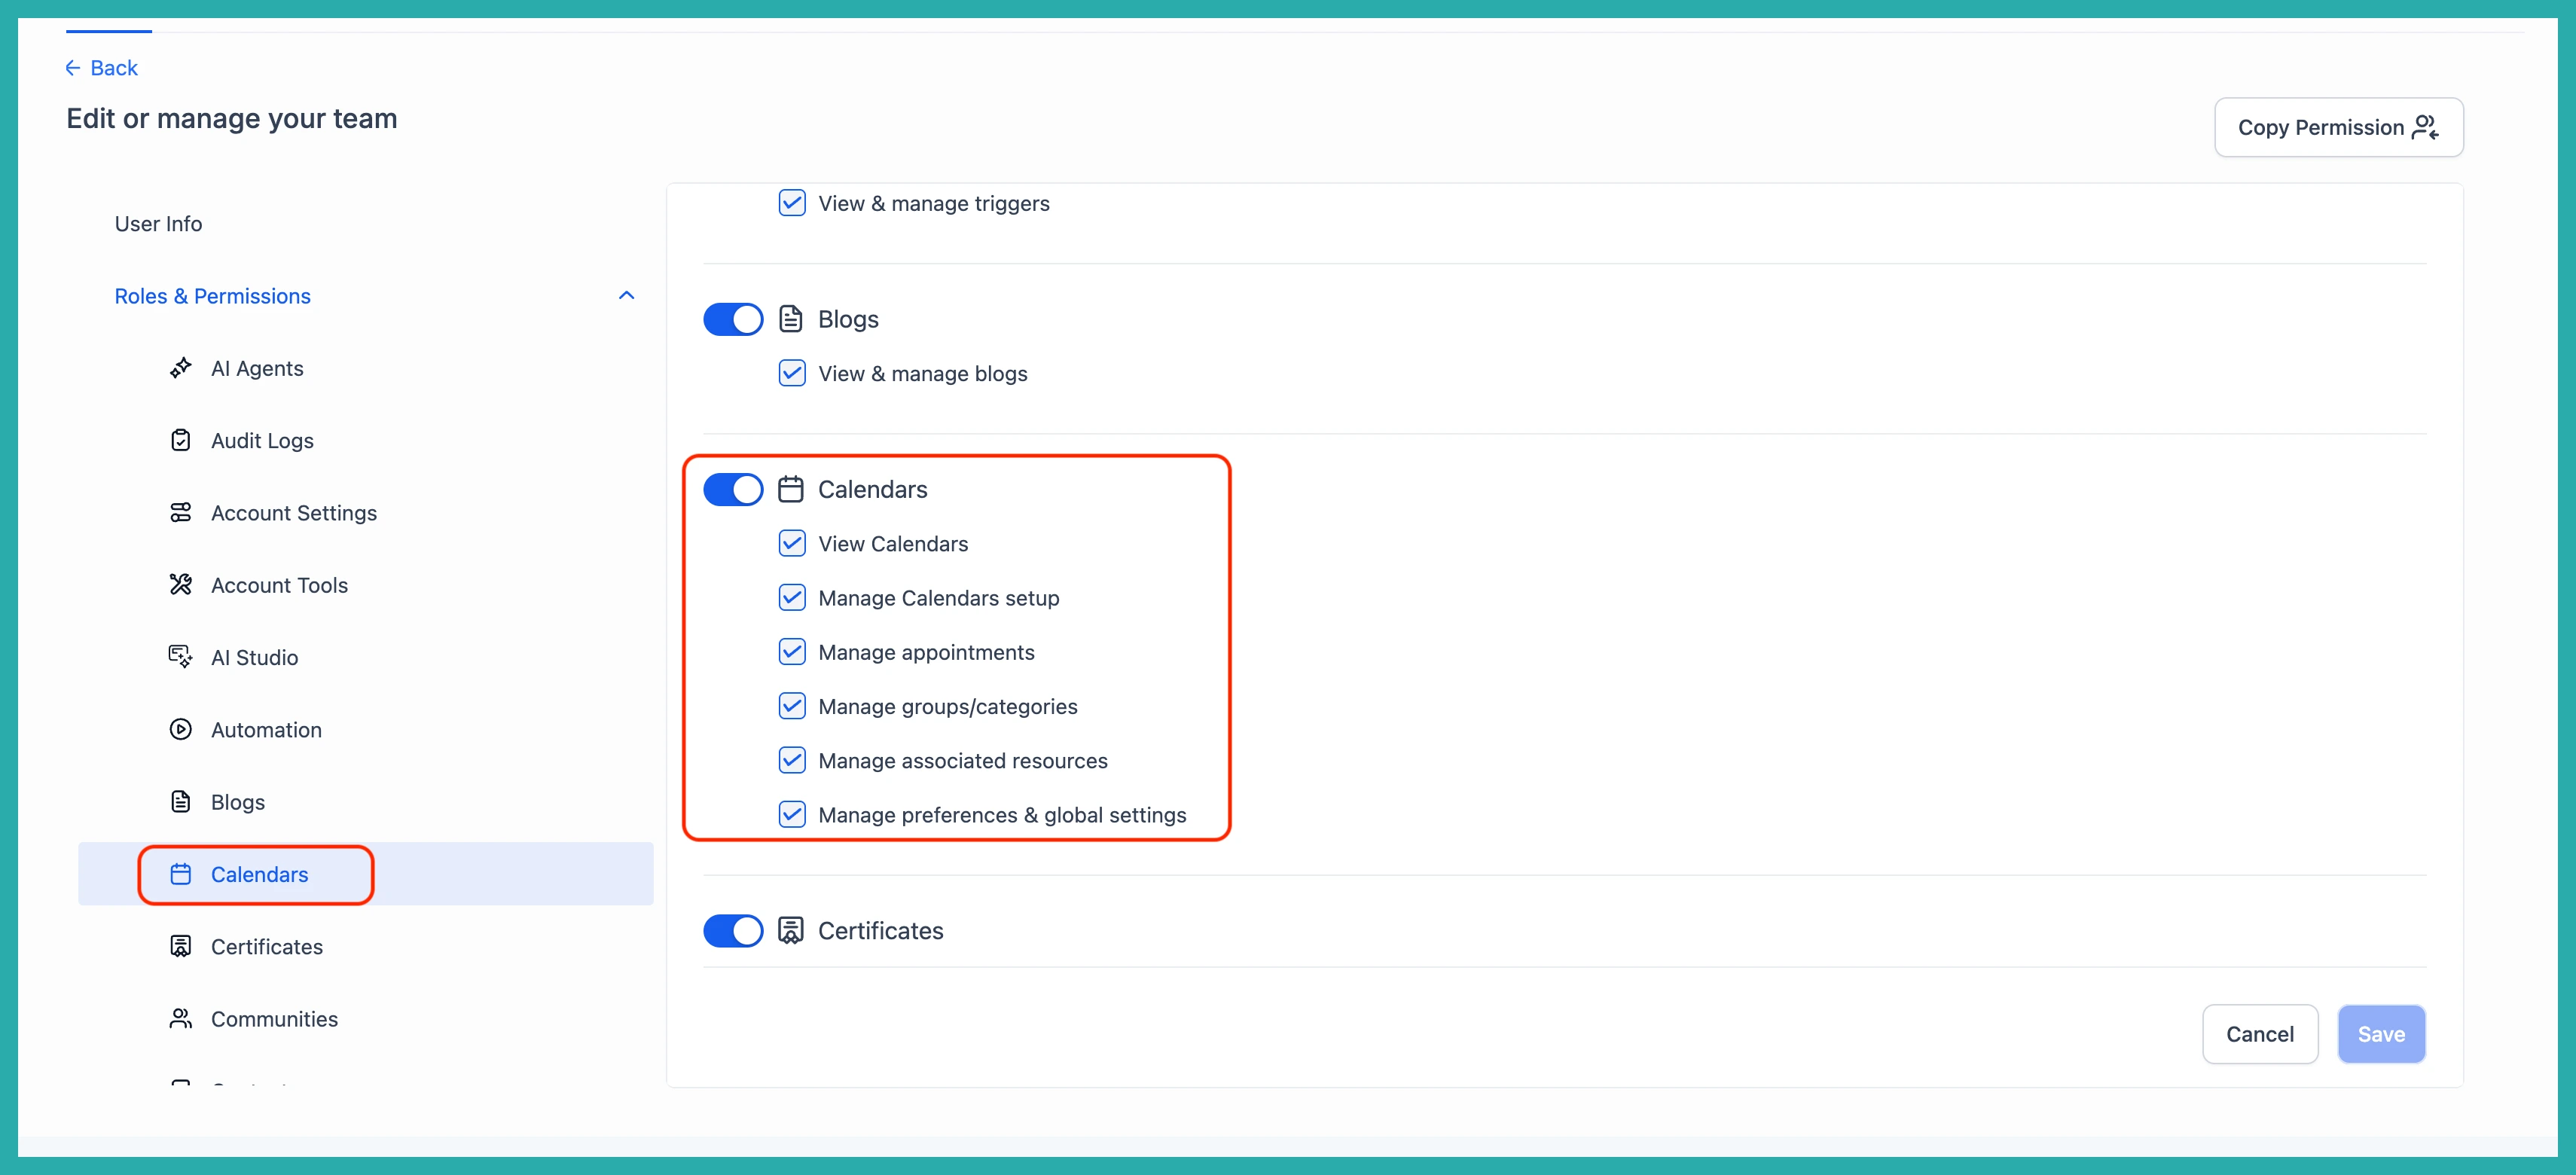Screen dimensions: 2576x1175
Task: Click the Account Settings sliders icon
Action: click(x=180, y=513)
